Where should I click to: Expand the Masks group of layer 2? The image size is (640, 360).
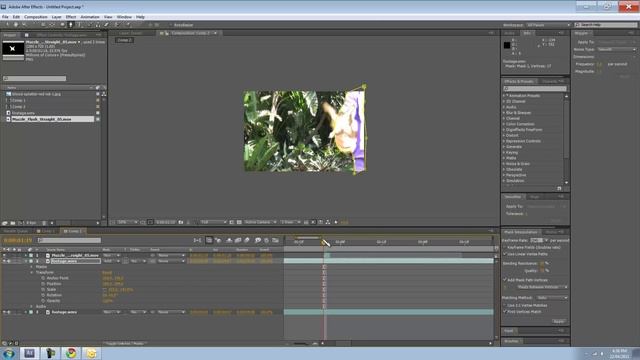point(32,267)
